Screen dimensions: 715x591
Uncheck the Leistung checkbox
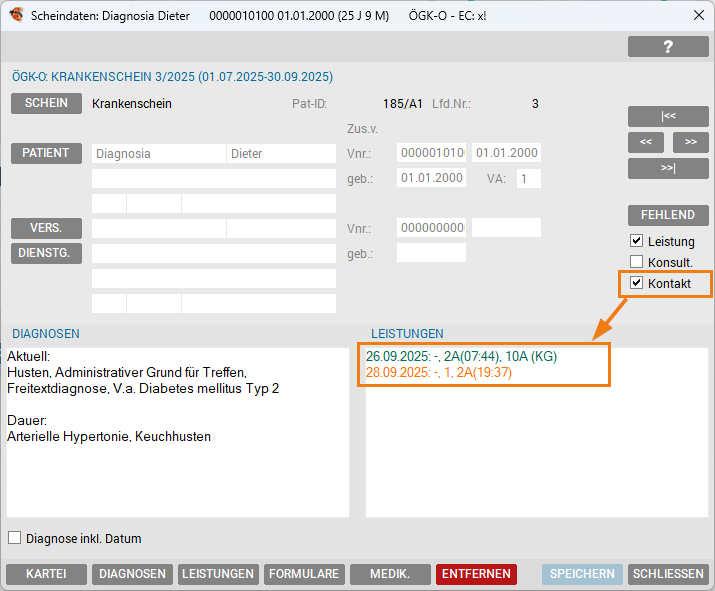pos(636,241)
